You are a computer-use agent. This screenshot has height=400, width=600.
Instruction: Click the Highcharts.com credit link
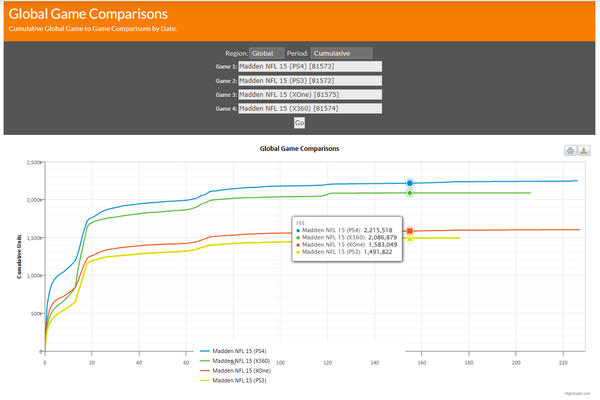(x=578, y=396)
